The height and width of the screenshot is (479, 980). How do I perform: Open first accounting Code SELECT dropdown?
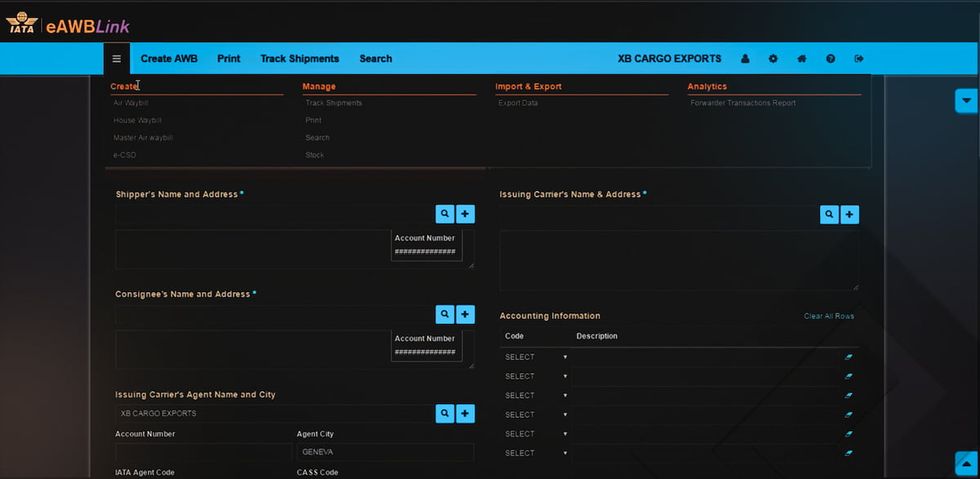536,357
